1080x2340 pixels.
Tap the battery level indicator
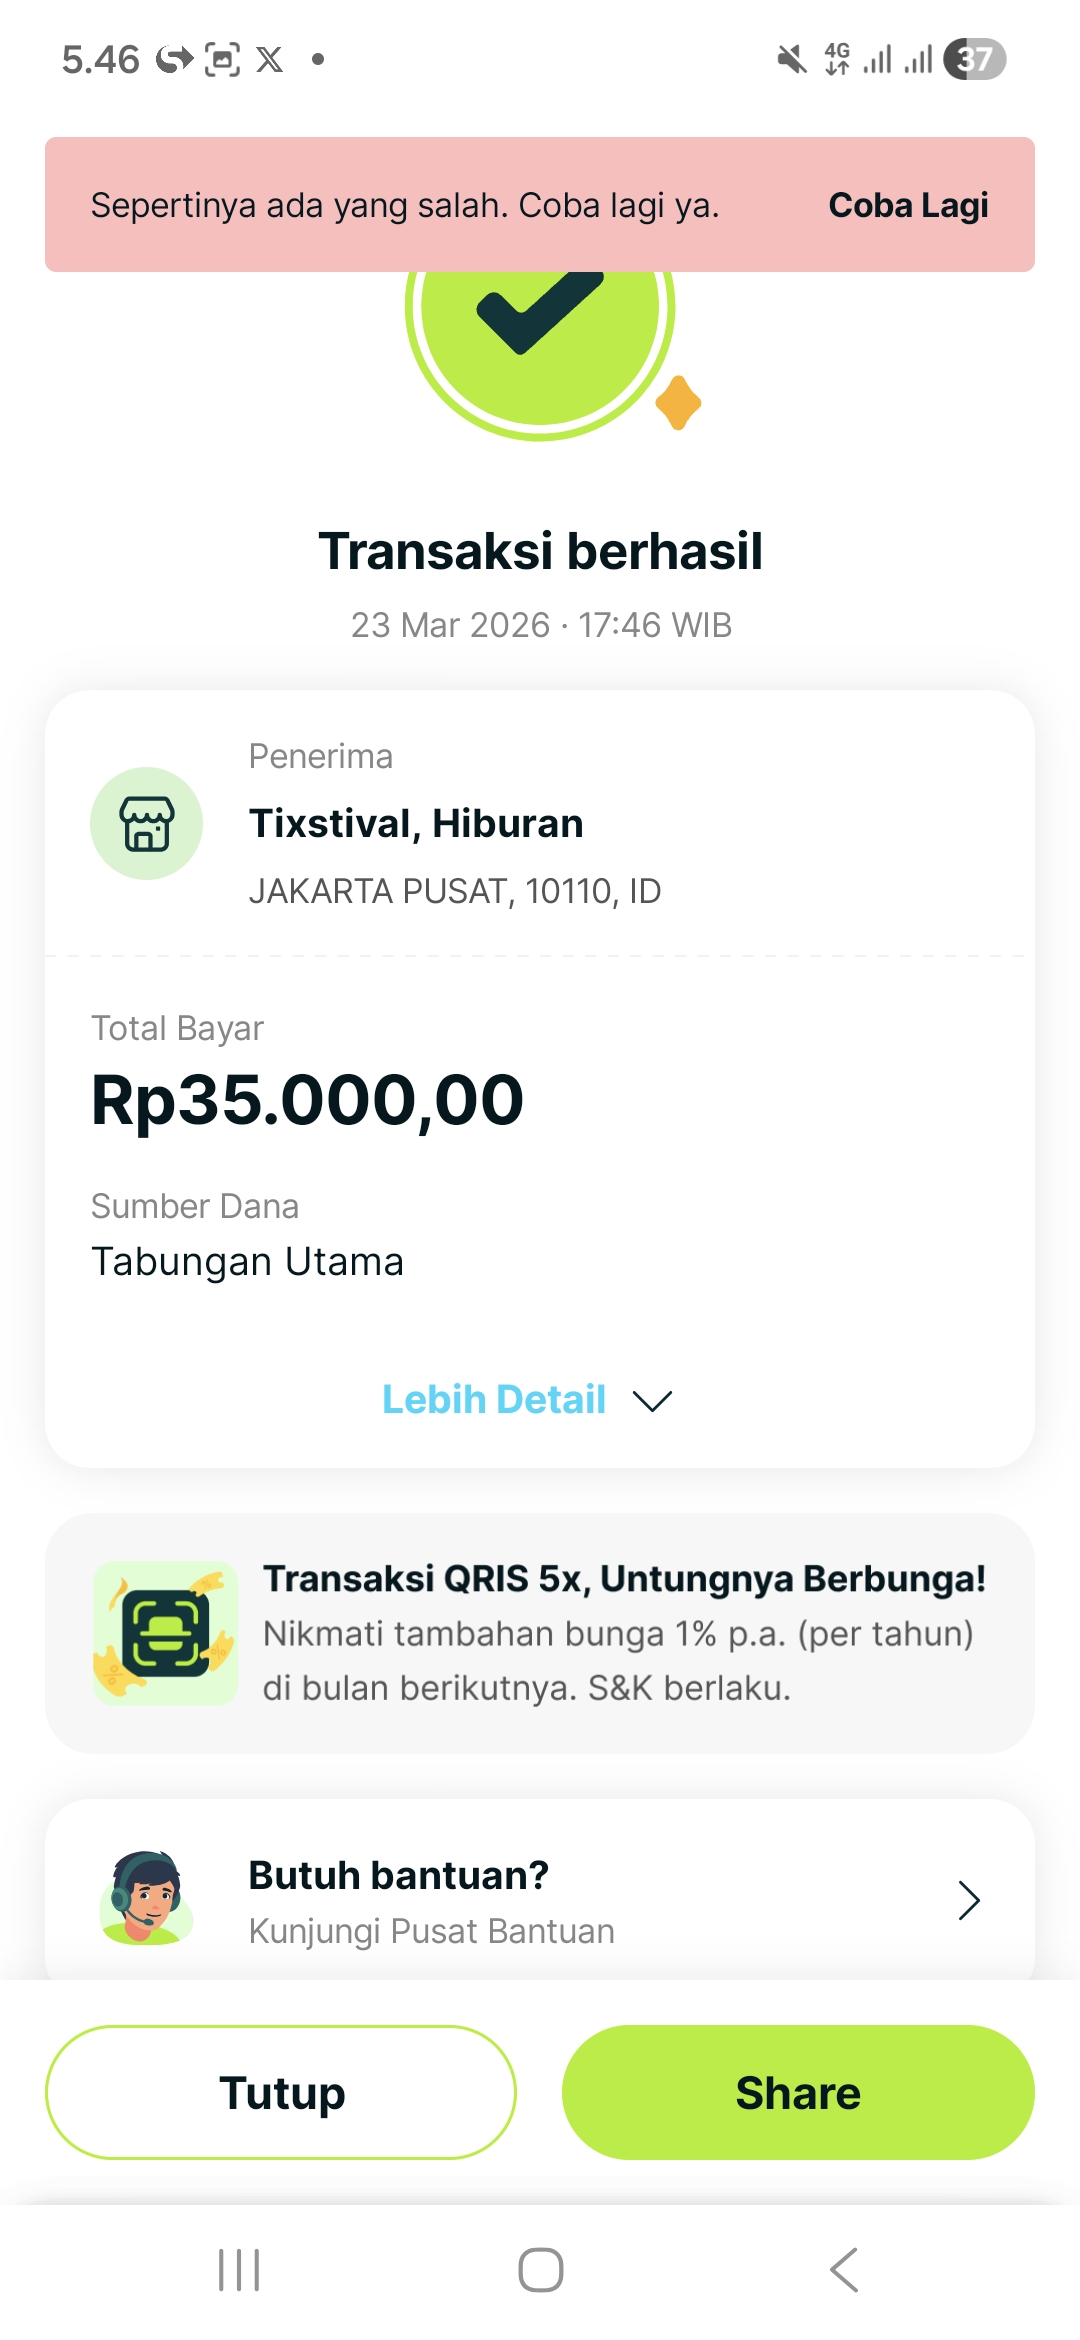974,60
